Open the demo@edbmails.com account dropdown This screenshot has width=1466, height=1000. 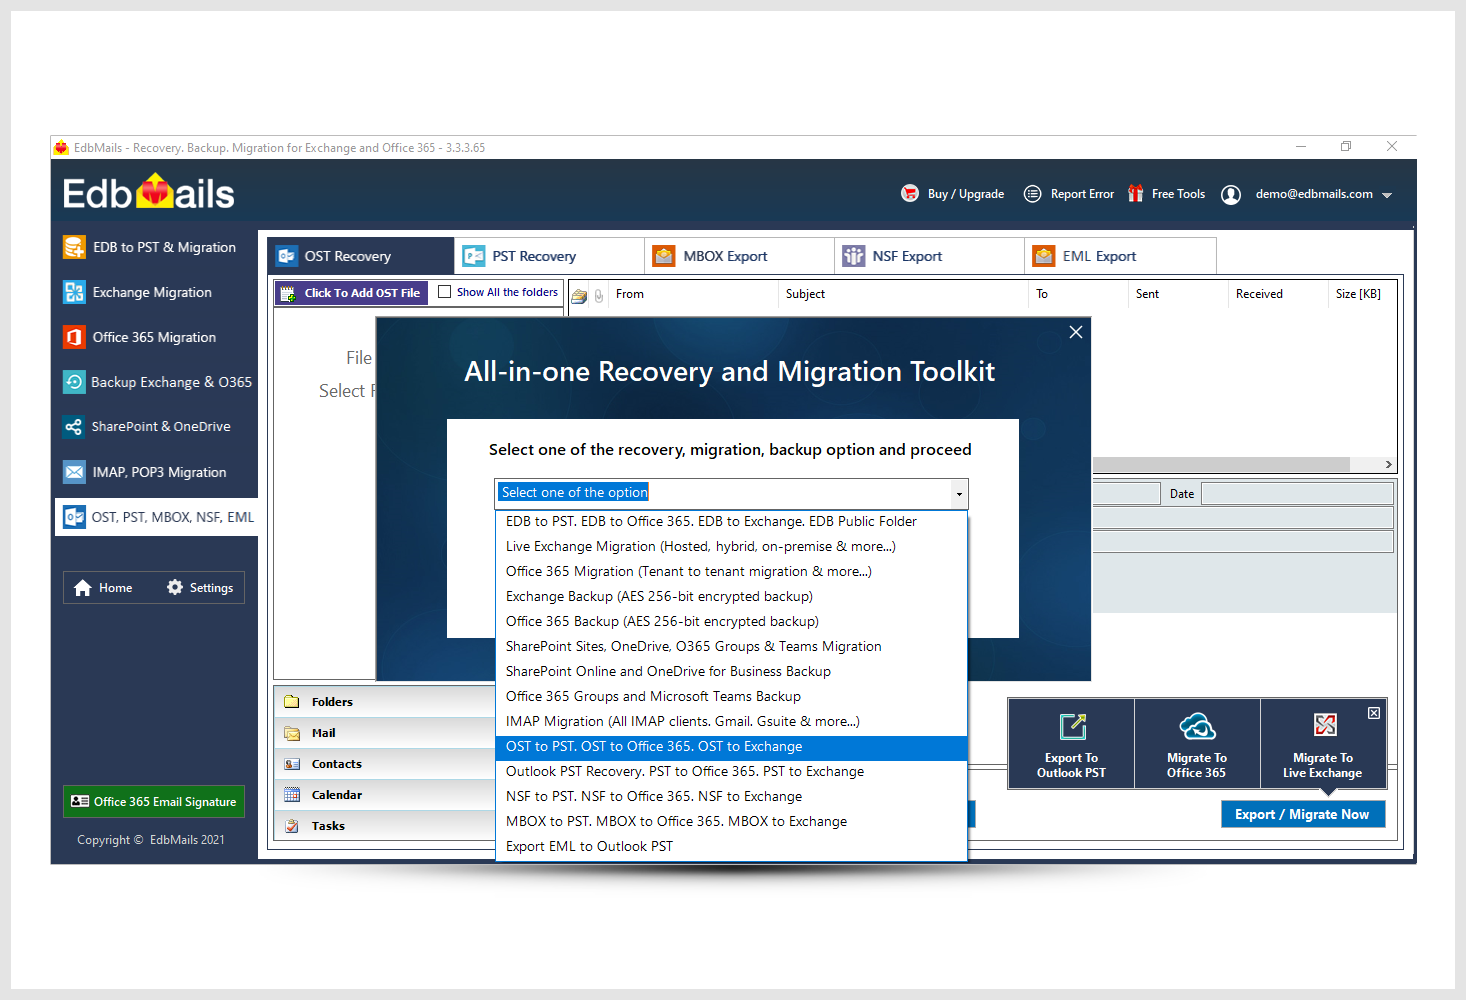[x=1387, y=195]
